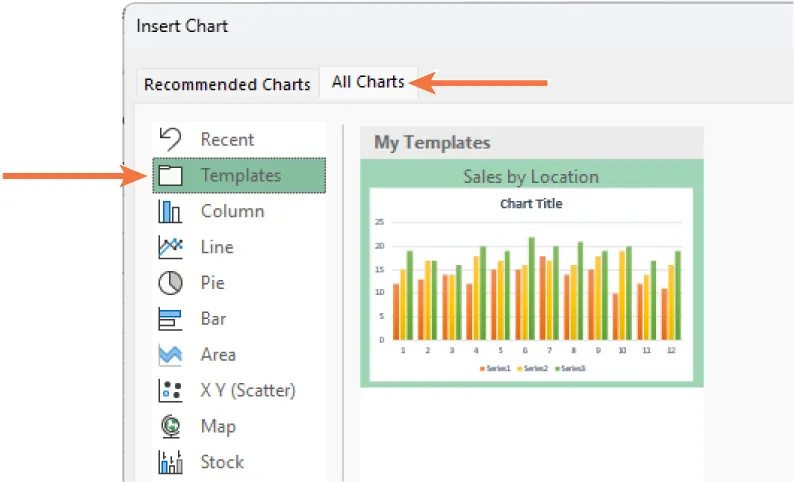Click the Insert Chart dialog title
794x482 pixels.
(182, 25)
